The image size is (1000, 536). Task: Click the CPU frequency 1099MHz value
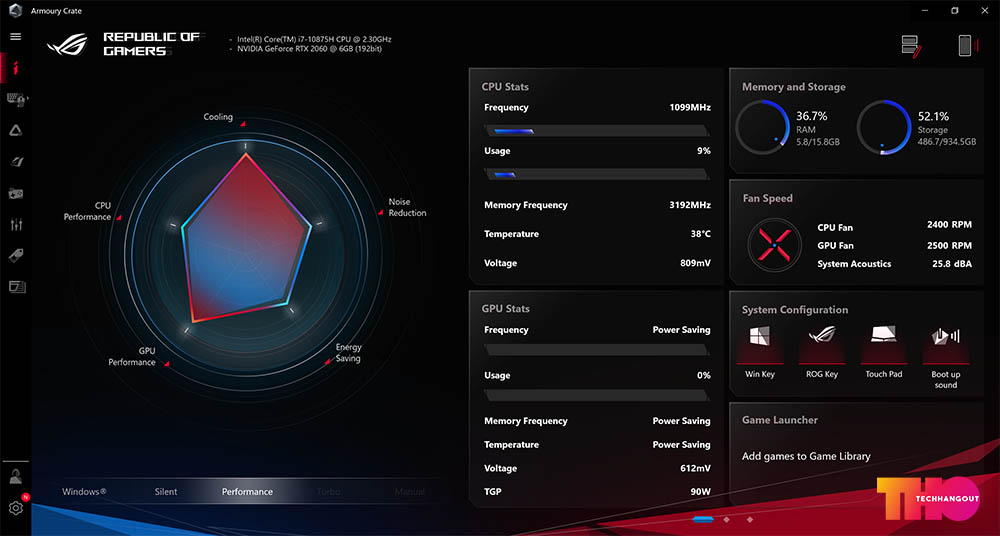click(690, 107)
